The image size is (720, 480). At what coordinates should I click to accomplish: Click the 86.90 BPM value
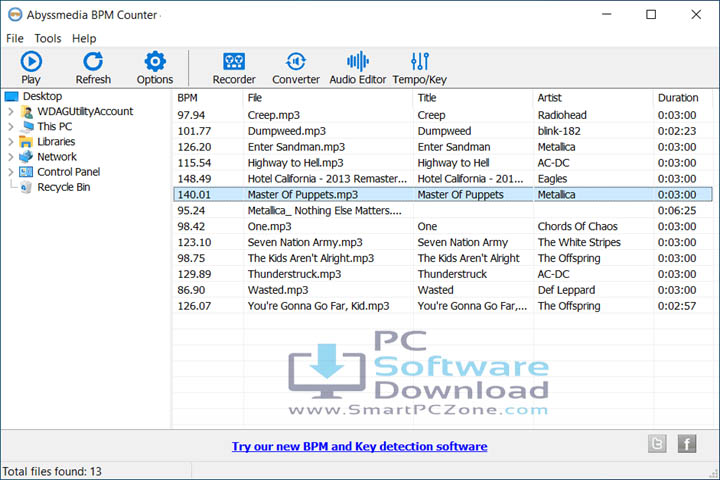coord(191,290)
